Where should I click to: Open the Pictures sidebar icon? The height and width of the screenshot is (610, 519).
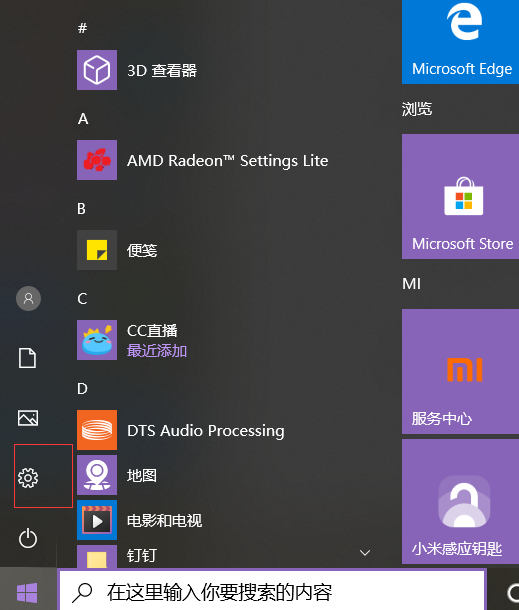pyautogui.click(x=28, y=418)
